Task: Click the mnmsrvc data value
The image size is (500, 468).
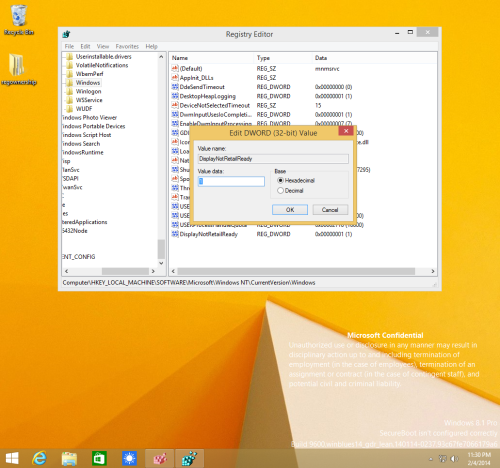Action: pyautogui.click(x=327, y=69)
